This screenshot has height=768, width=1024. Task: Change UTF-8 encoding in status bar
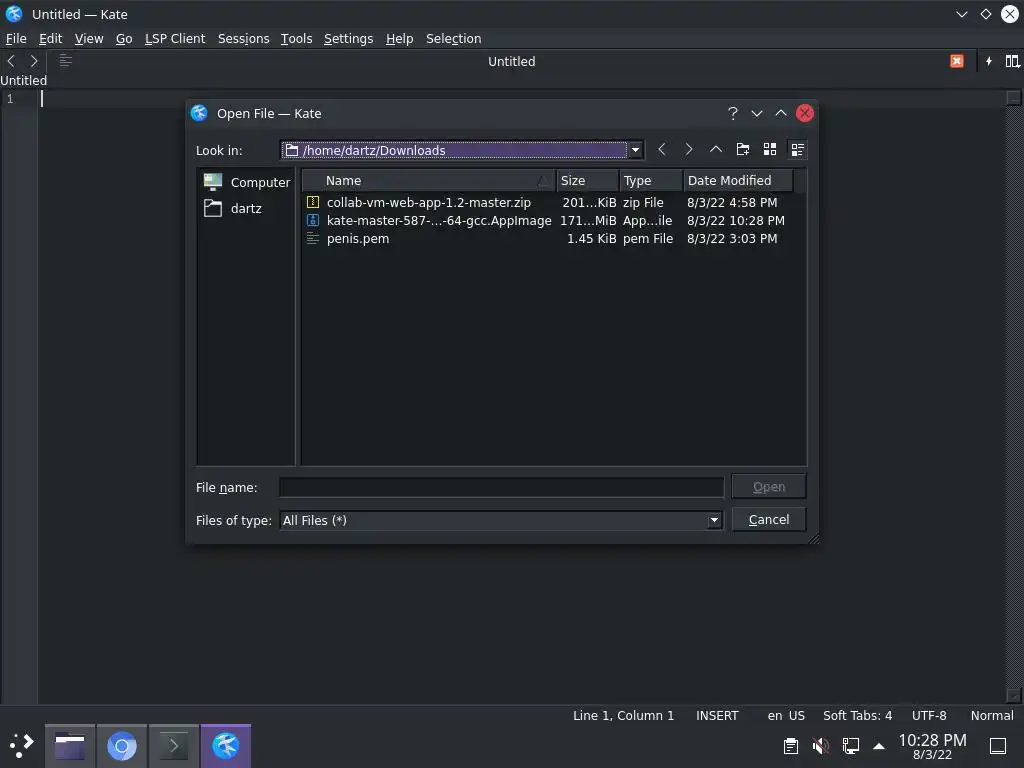tap(929, 715)
